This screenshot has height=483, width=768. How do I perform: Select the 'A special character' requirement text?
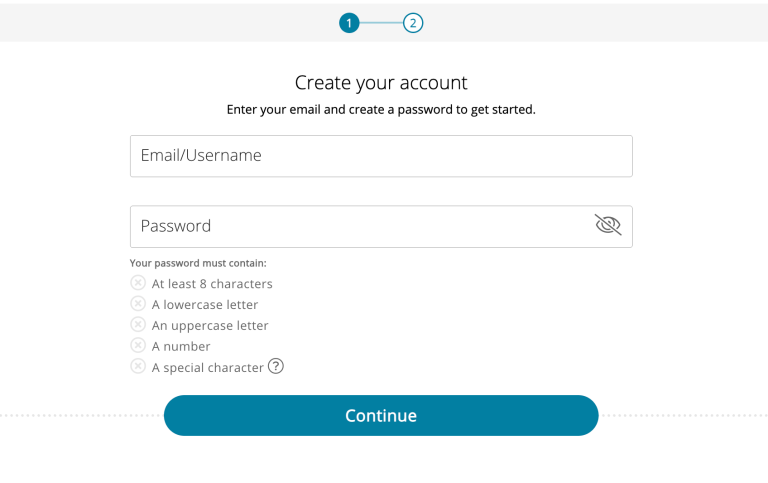pos(207,368)
